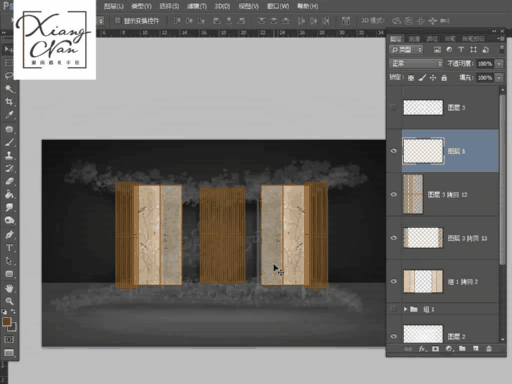The height and width of the screenshot is (384, 512).
Task: Select the Path Selection arrow tool
Action: (x=9, y=261)
